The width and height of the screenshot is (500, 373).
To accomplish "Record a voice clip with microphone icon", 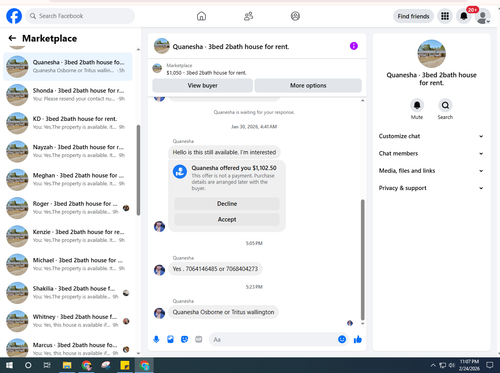I will (156, 339).
